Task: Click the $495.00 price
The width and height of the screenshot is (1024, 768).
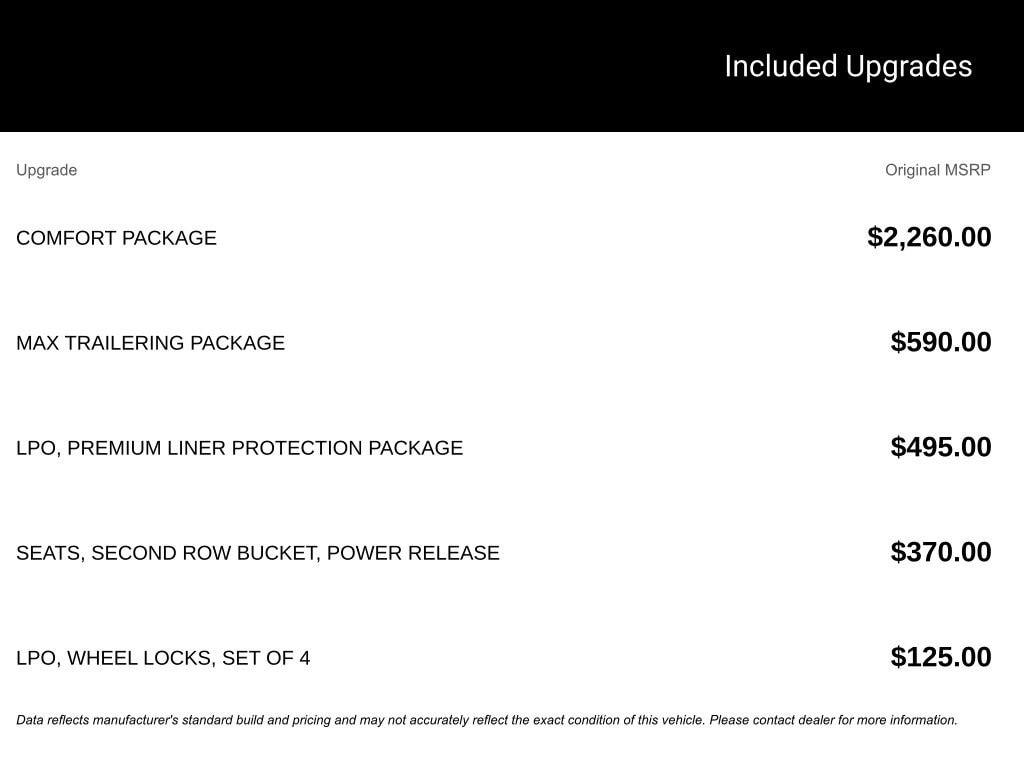Action: 941,447
